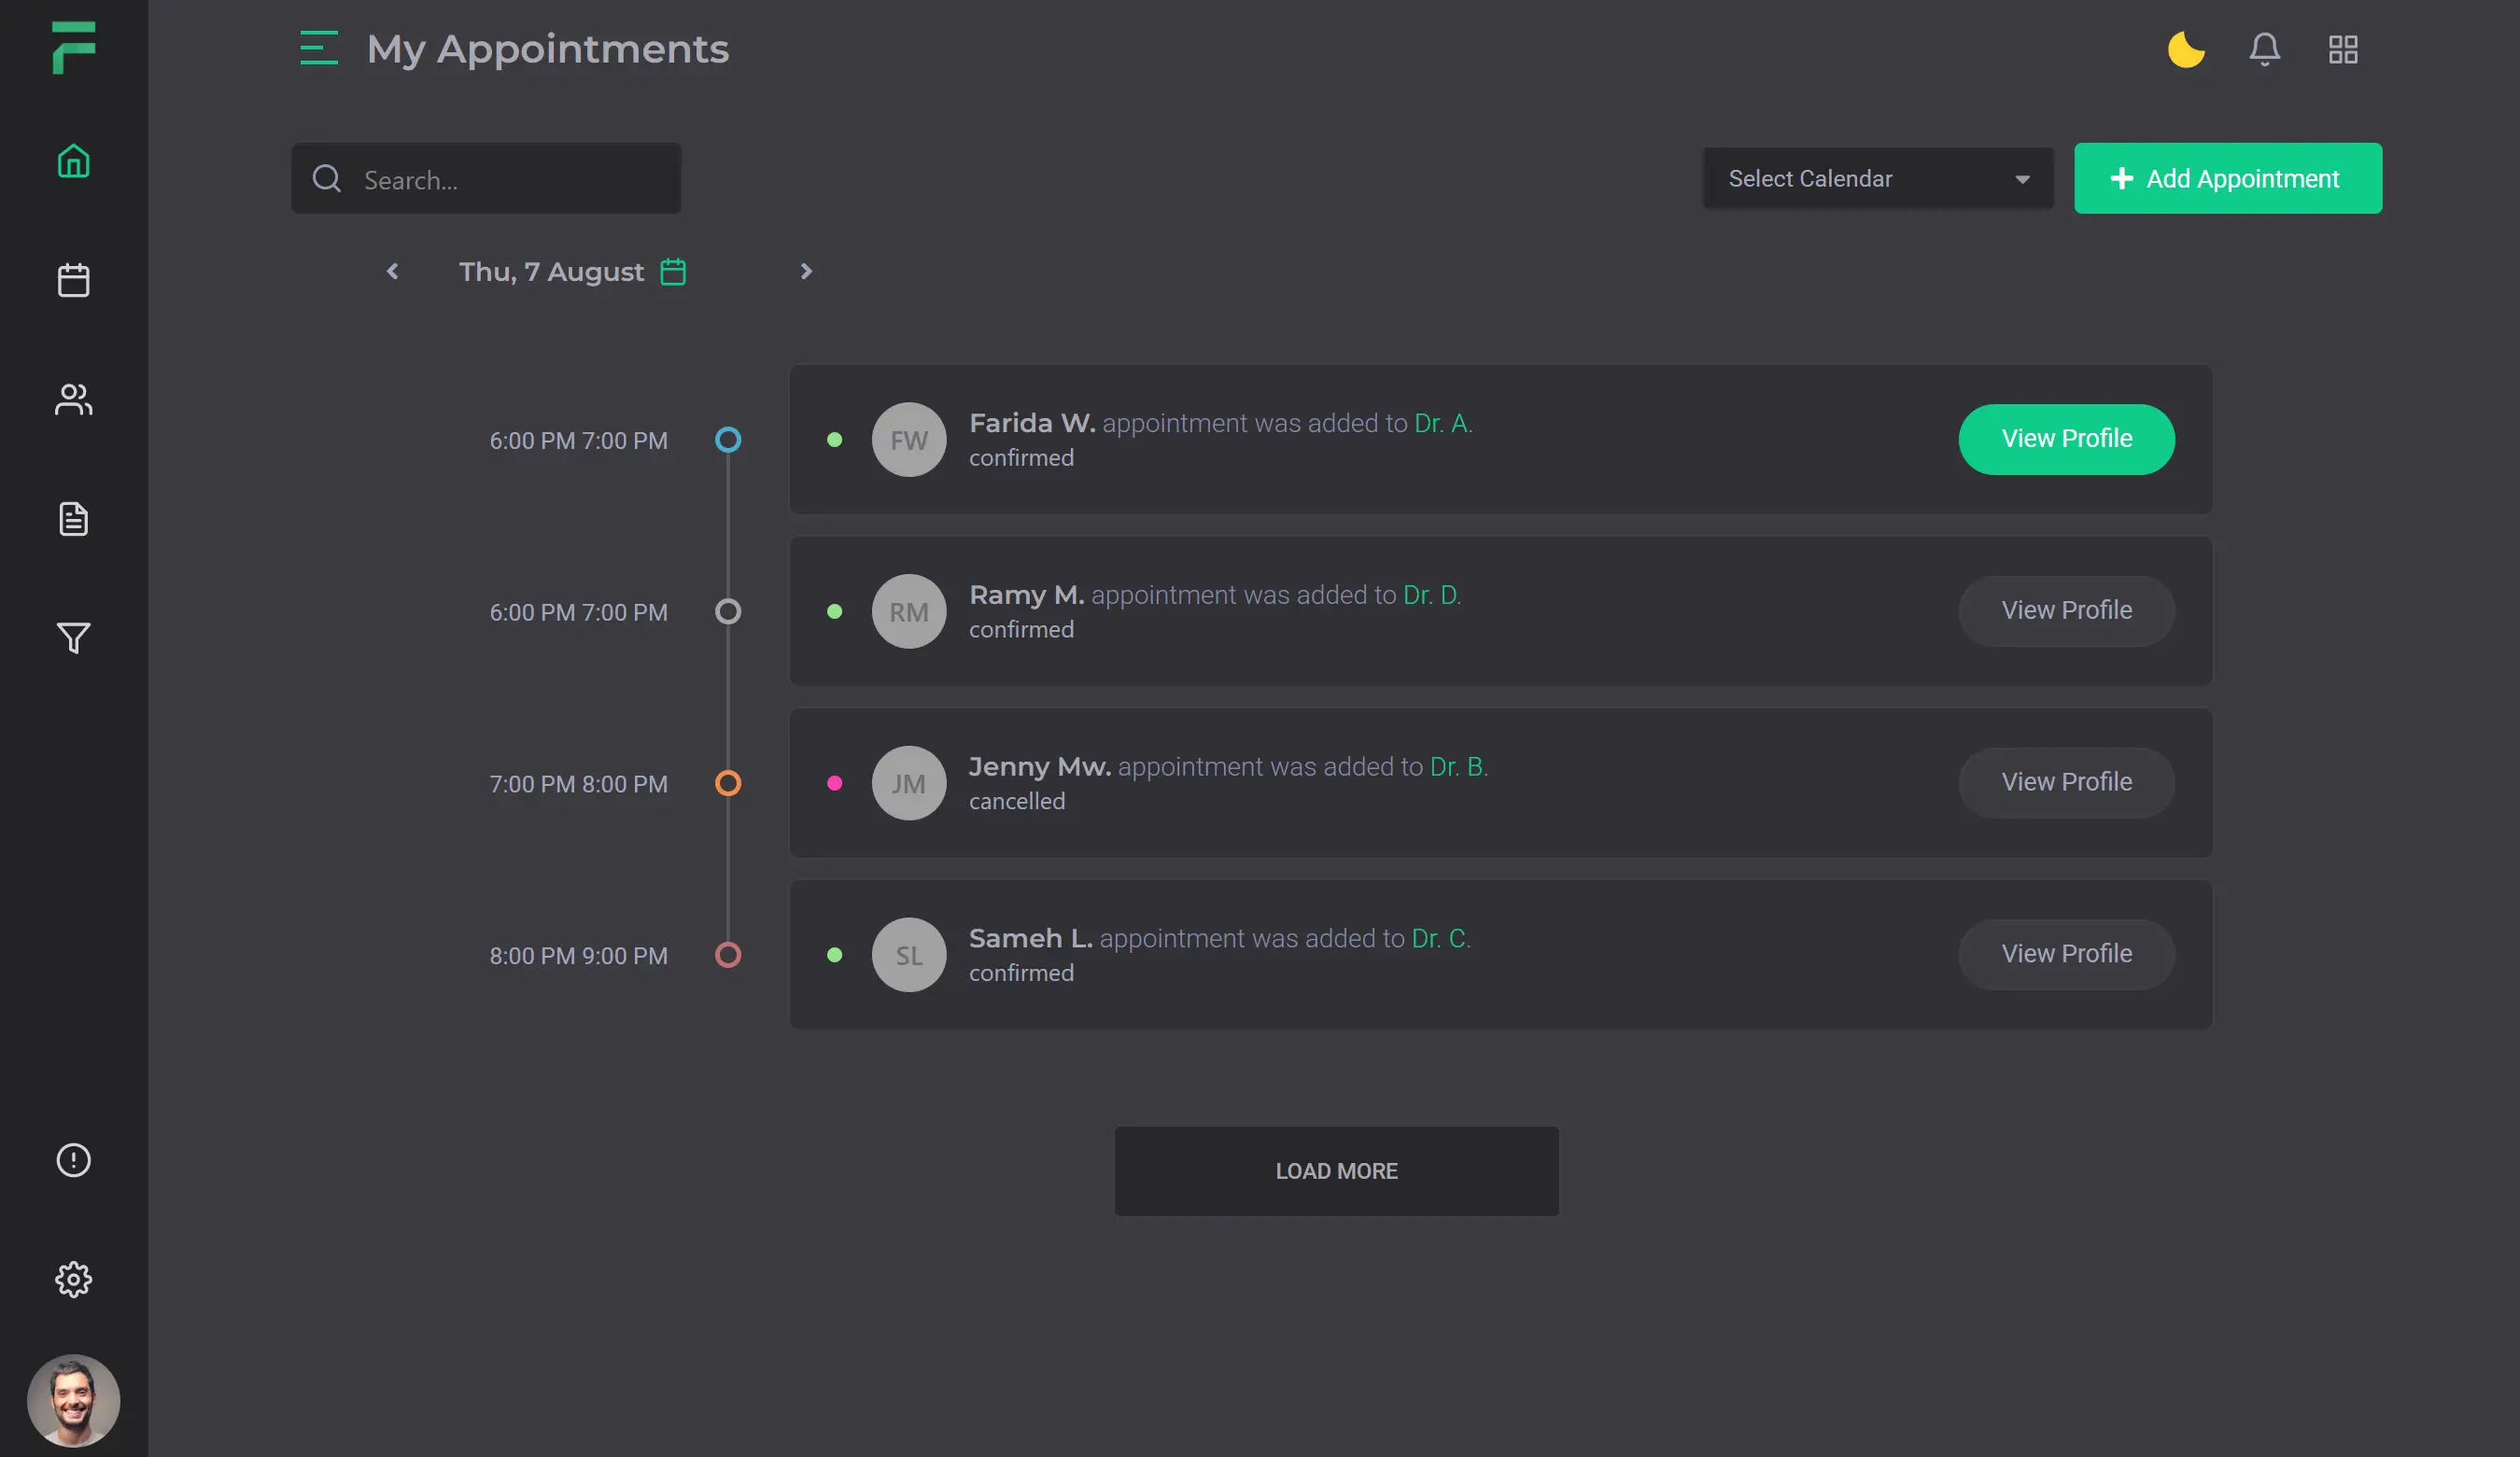The height and width of the screenshot is (1457, 2520).
Task: Click 7:00 PM 8:00 PM time label
Action: 578,784
